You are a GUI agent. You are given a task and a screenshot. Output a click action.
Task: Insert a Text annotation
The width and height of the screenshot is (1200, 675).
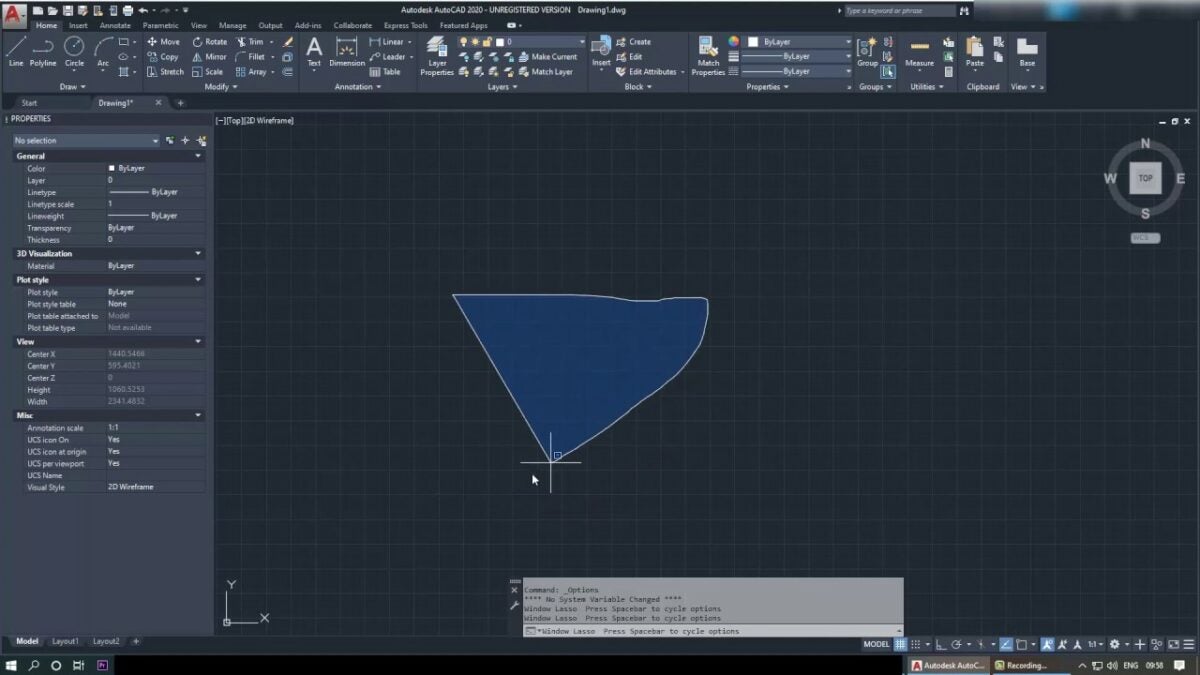314,51
